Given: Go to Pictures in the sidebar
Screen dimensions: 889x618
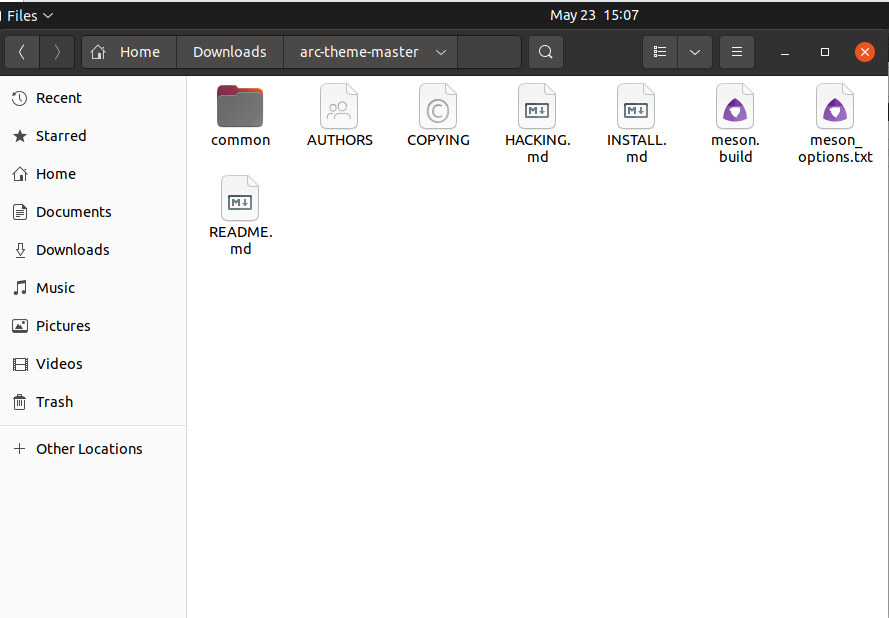Looking at the screenshot, I should click(x=94, y=326).
